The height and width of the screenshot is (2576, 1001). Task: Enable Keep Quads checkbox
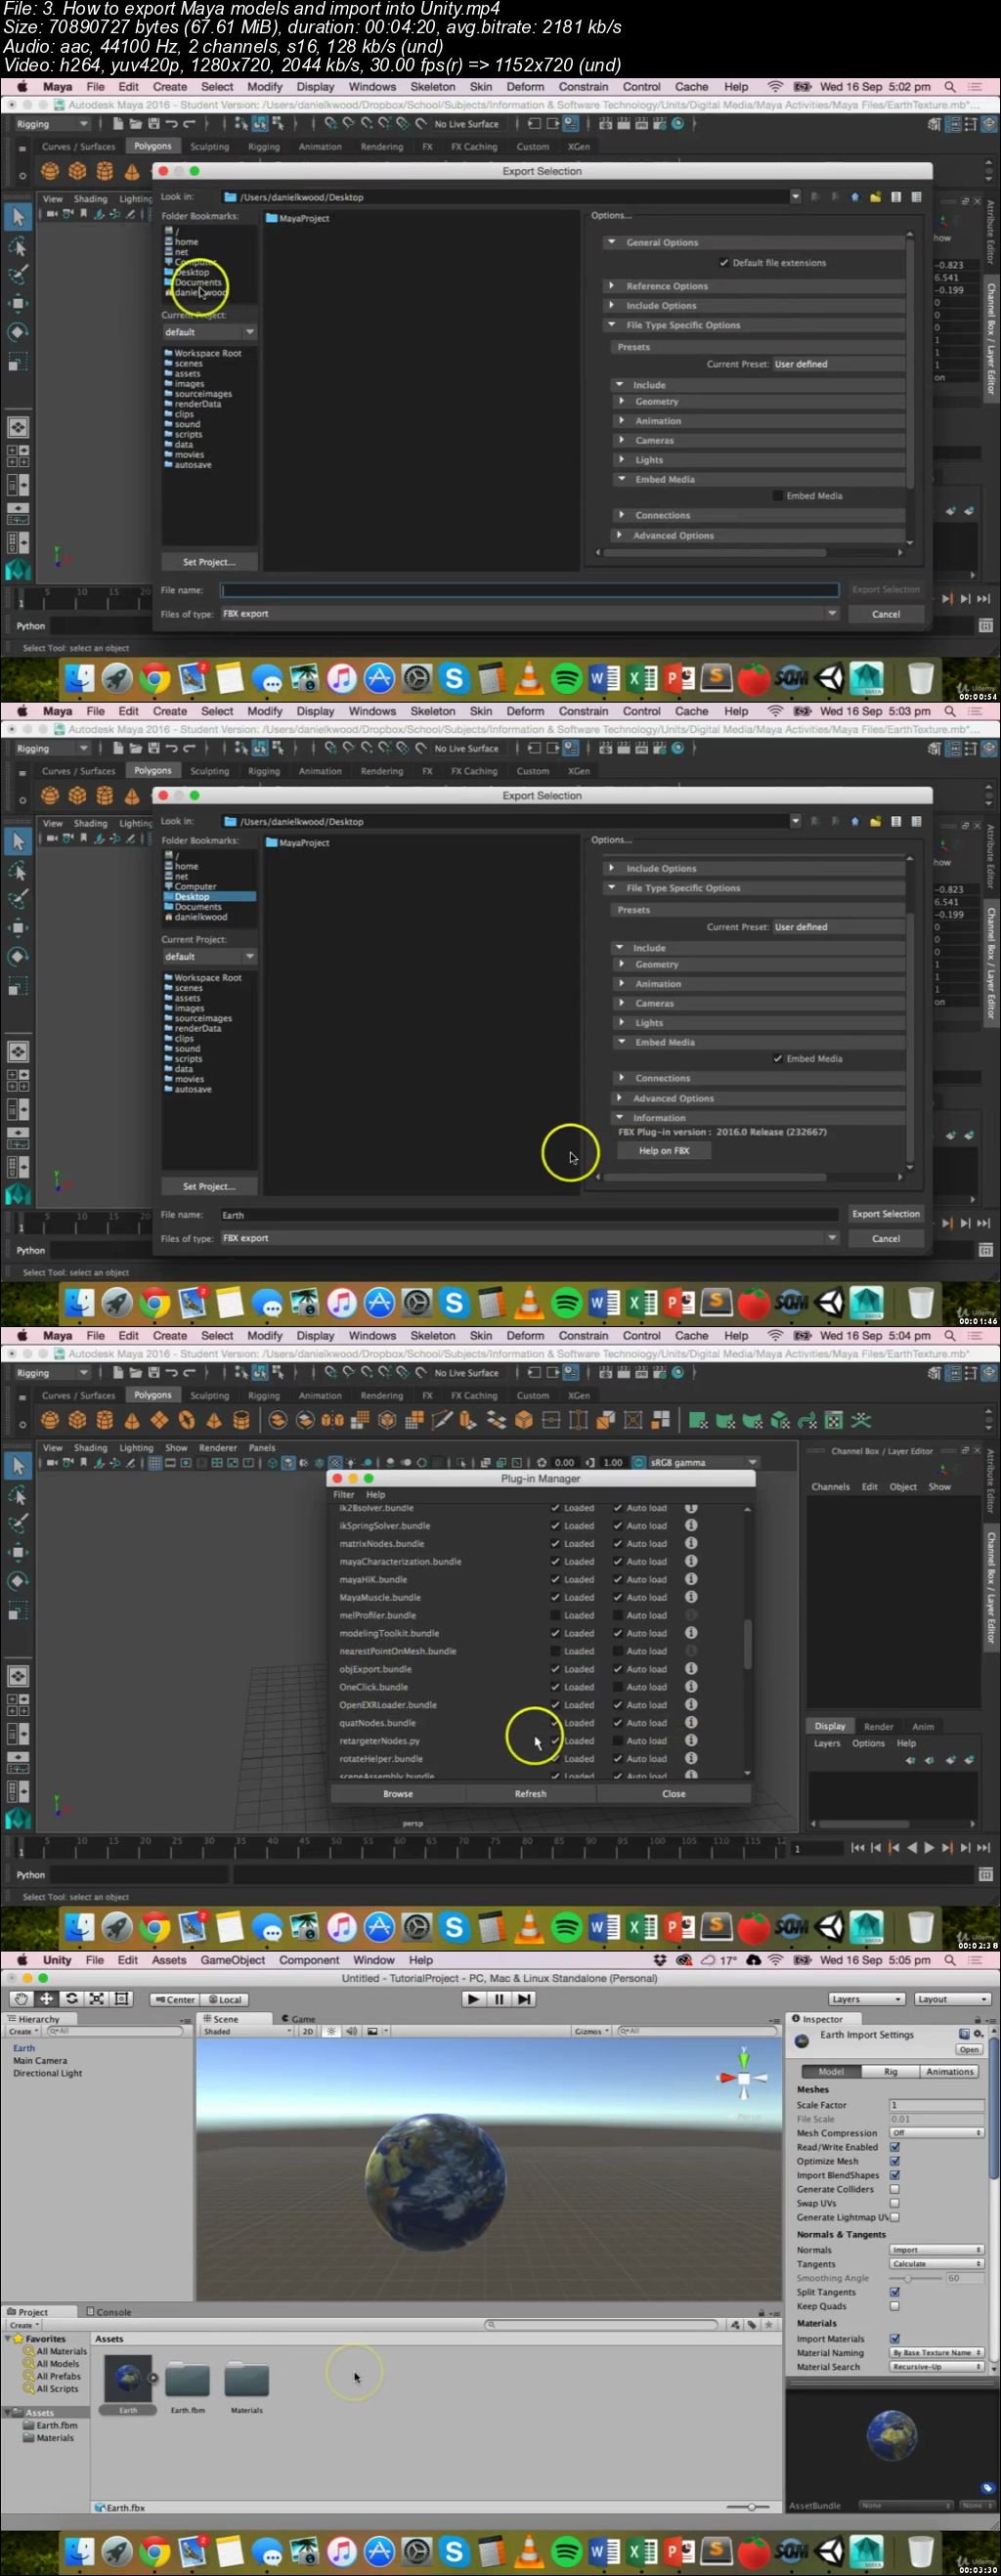click(894, 2306)
